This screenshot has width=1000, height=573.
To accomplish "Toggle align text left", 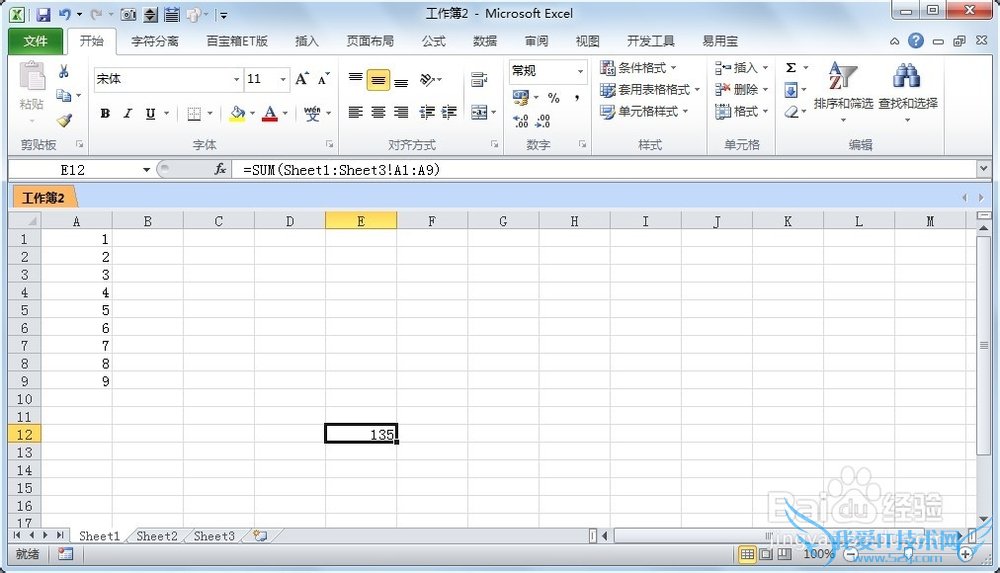I will pos(356,112).
